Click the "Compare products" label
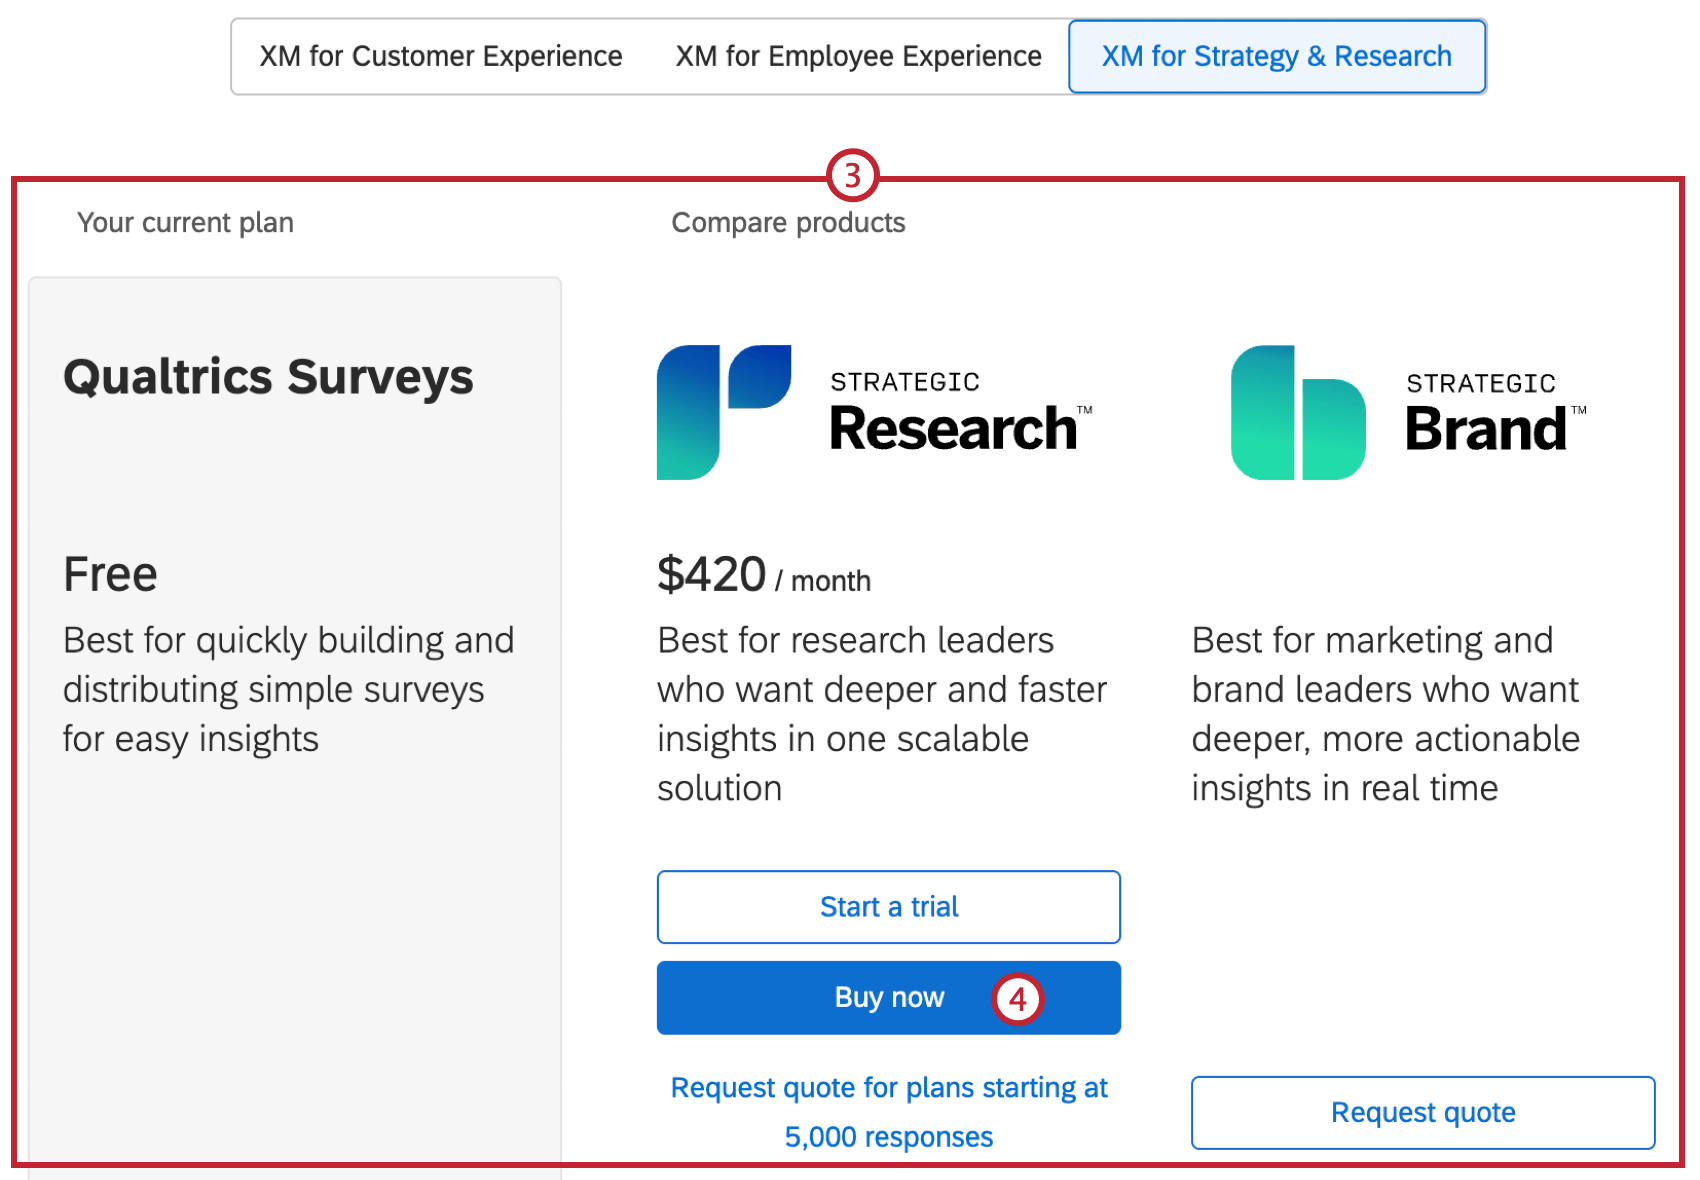 788,222
